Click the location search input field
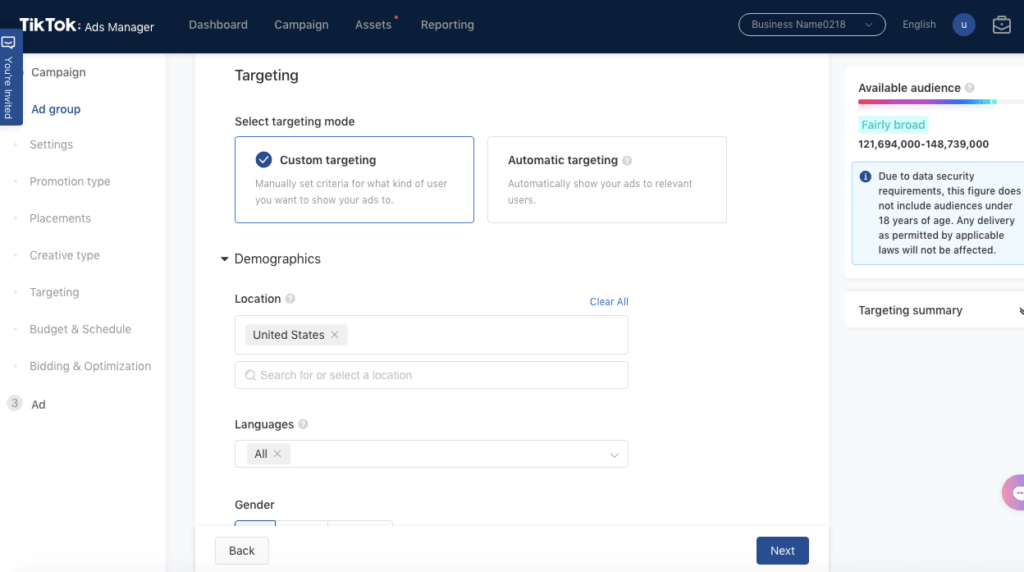This screenshot has height=572, width=1024. point(432,375)
